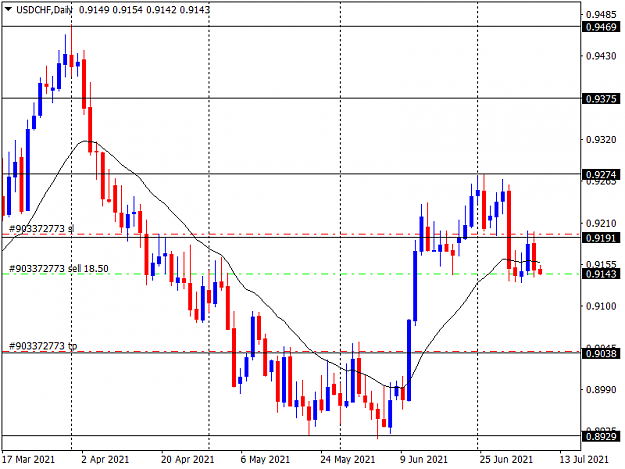Click the 13 Jul 2021 date label

(x=584, y=459)
